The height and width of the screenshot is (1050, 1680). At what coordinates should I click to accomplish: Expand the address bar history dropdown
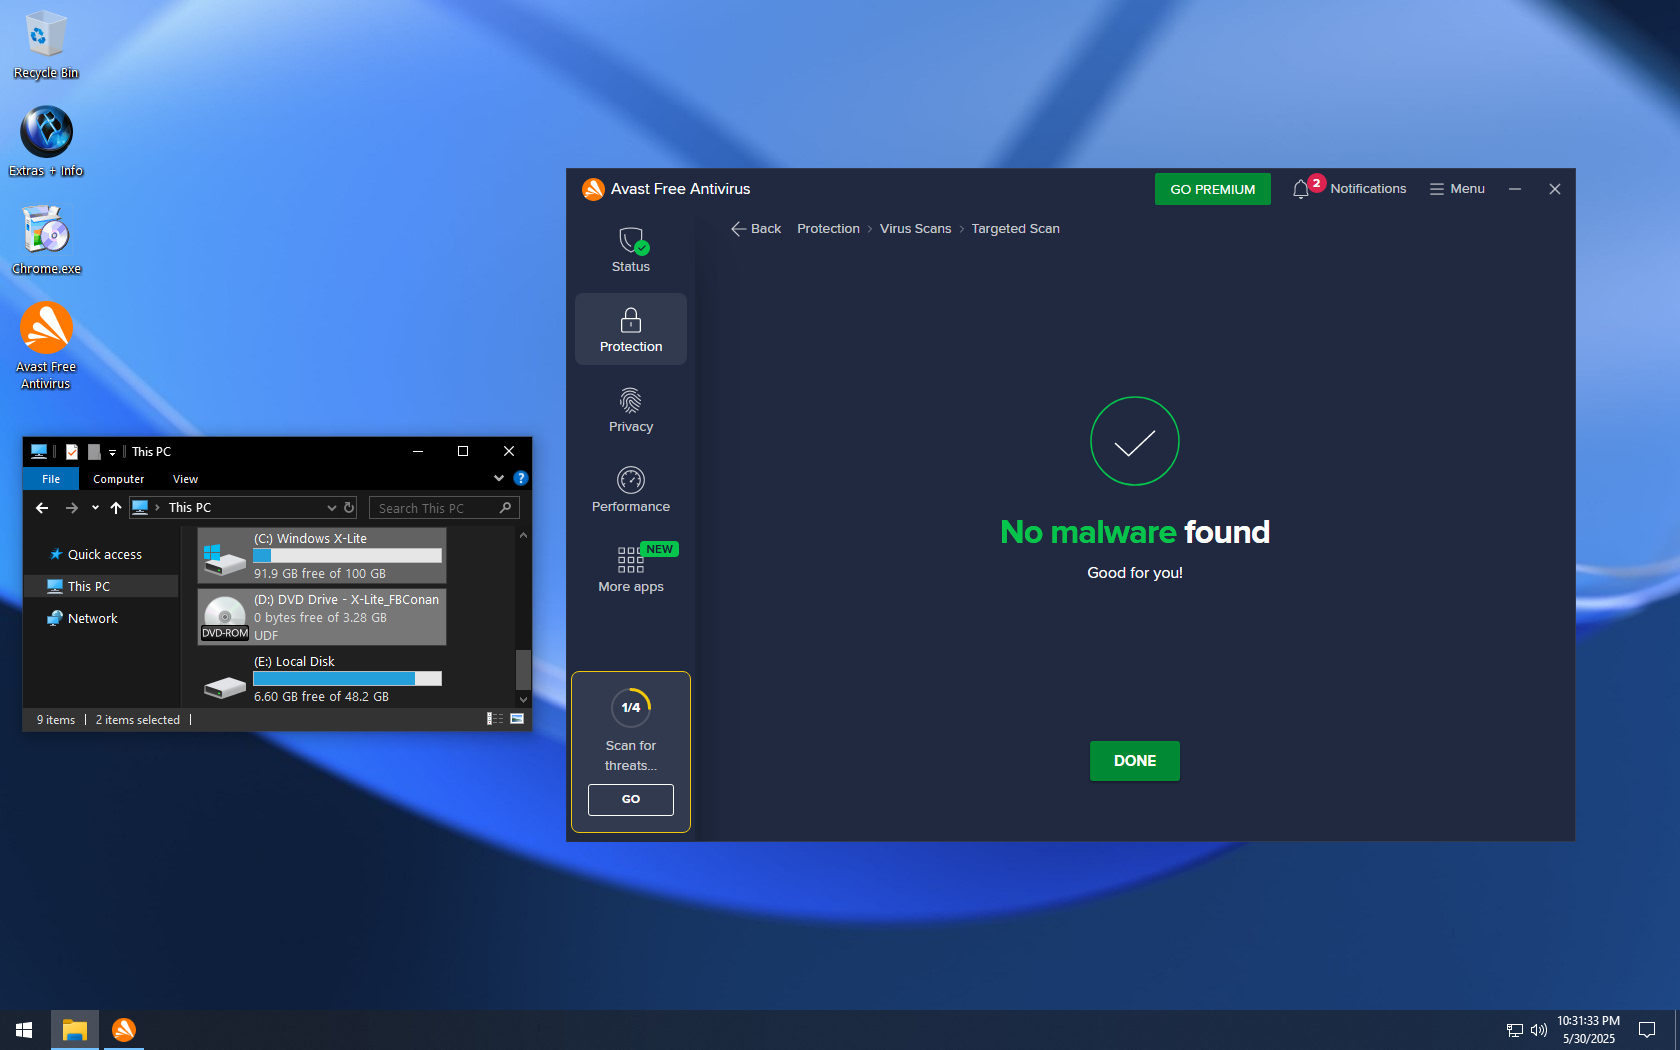click(x=332, y=508)
